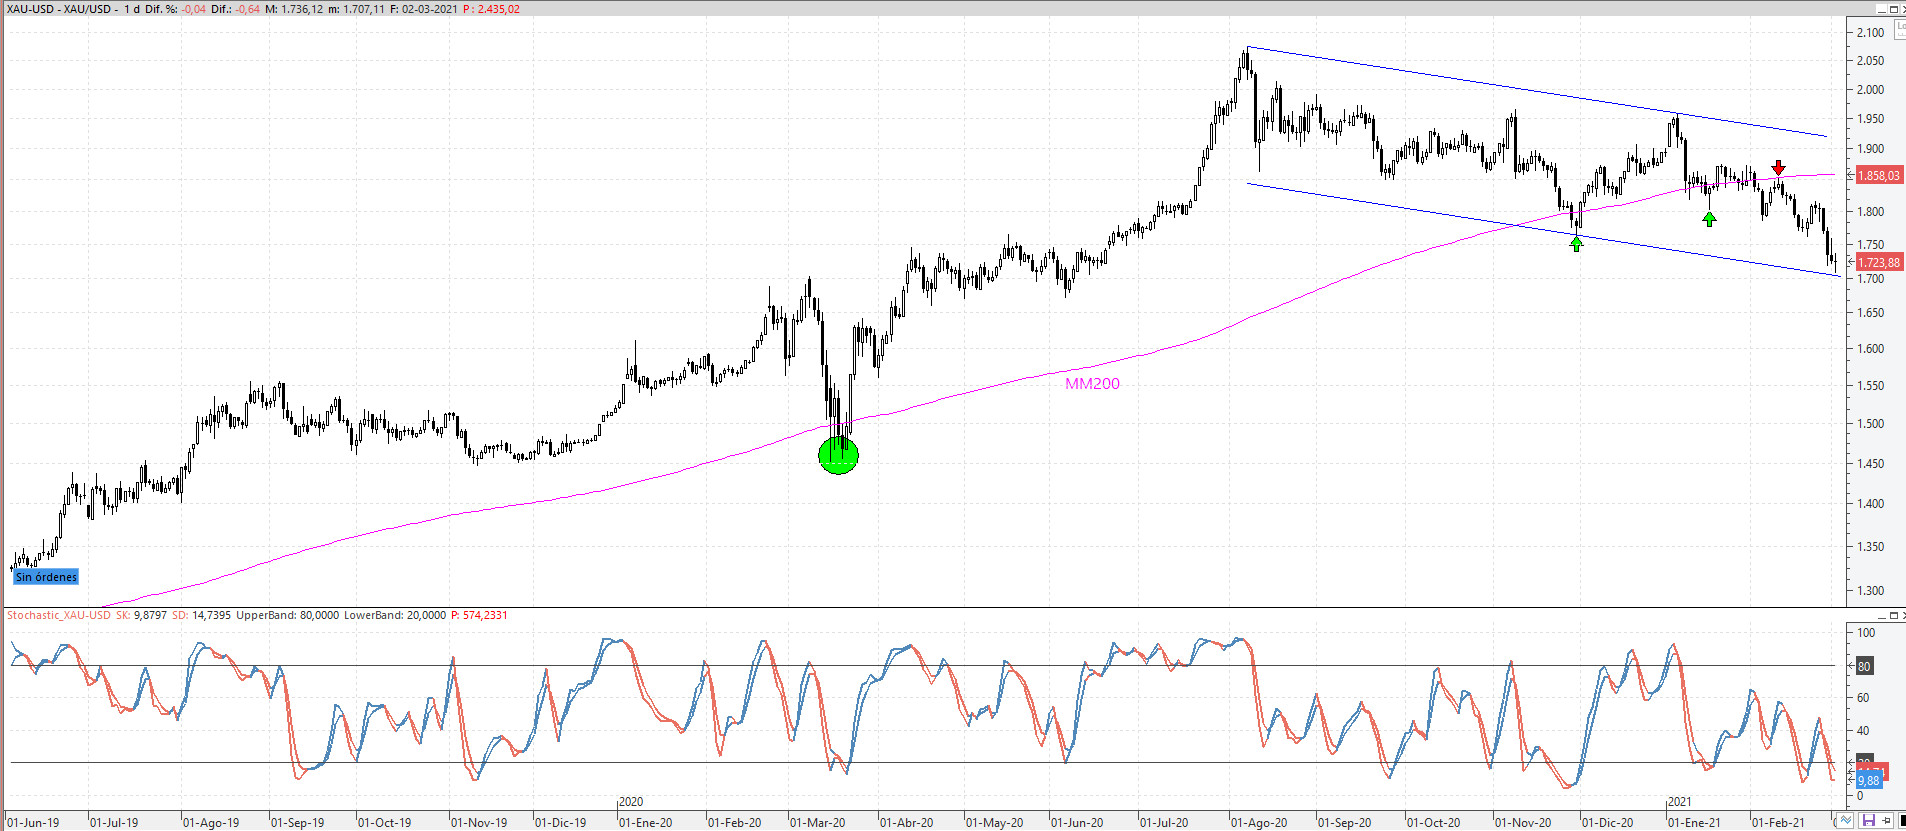Click the M: 1.736,12 header value
1906x831 pixels.
[294, 9]
